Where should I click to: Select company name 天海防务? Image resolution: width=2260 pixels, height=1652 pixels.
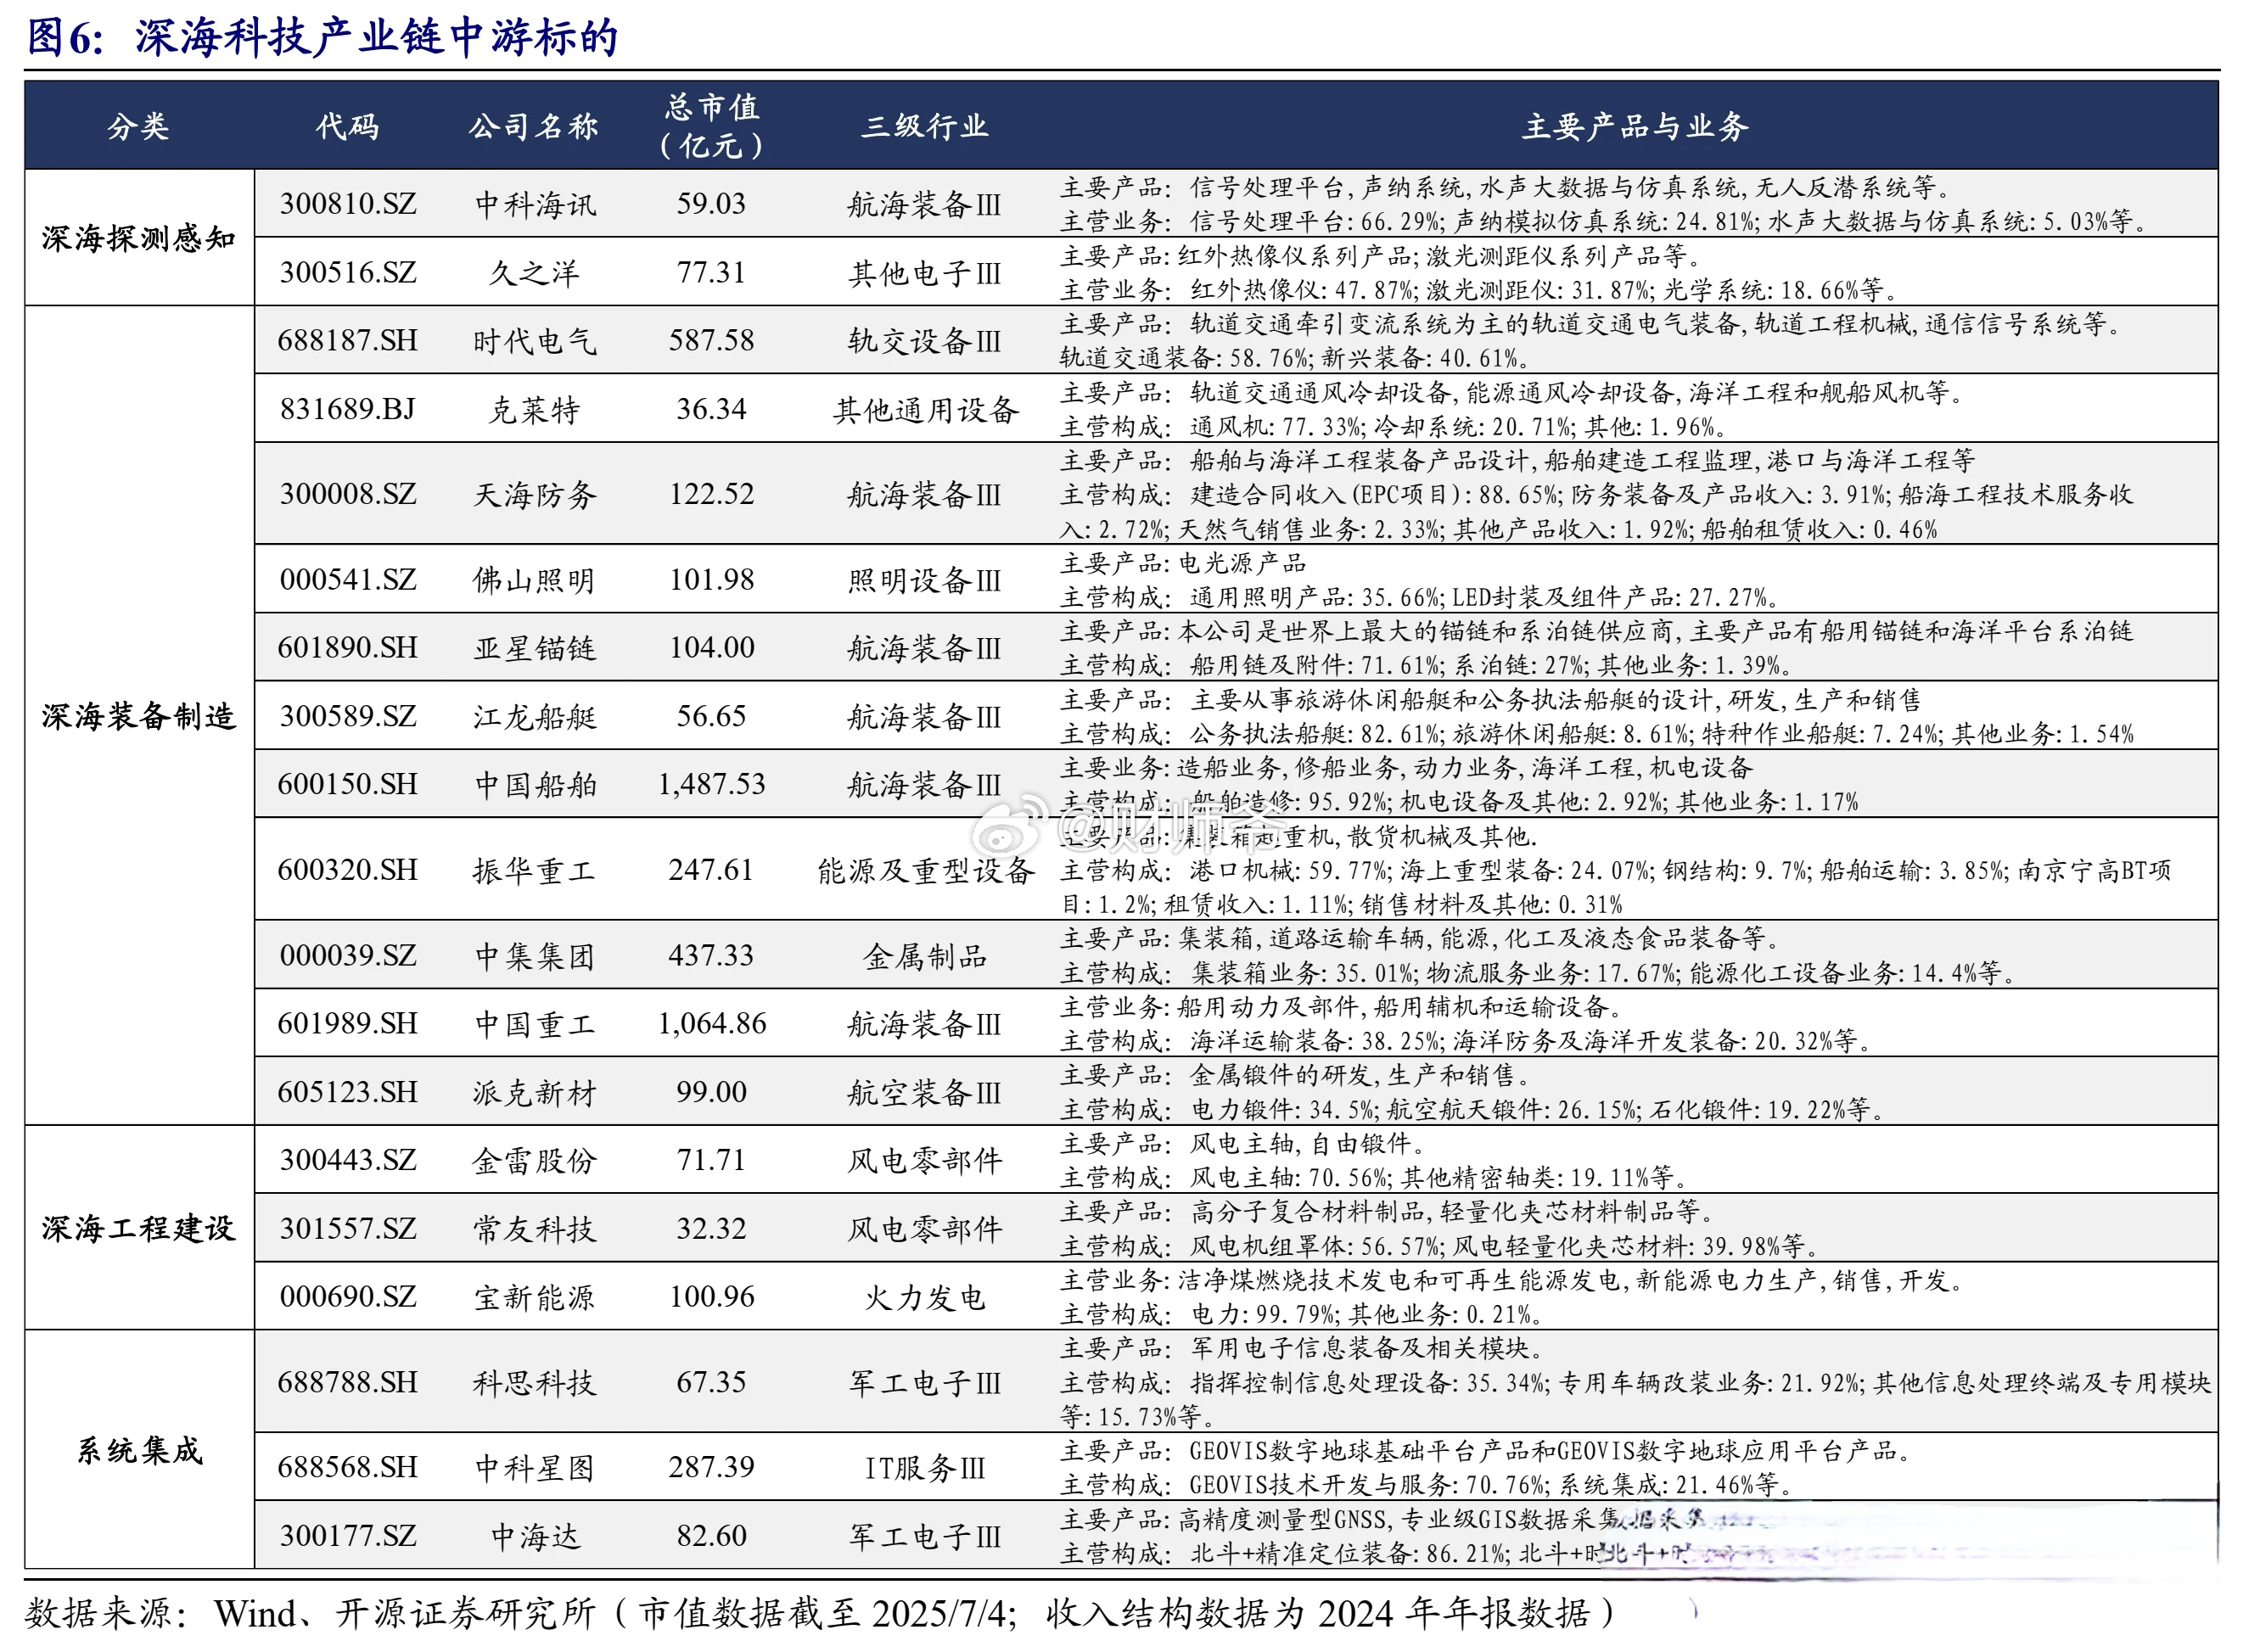click(535, 495)
